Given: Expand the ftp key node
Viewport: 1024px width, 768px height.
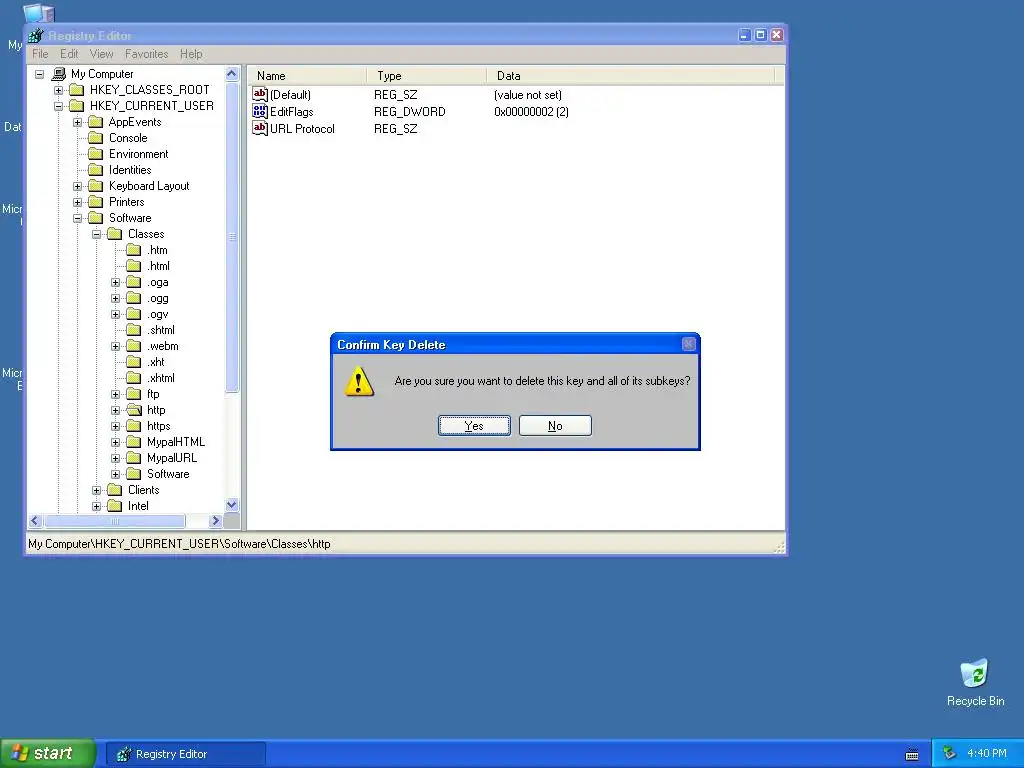Looking at the screenshot, I should [116, 394].
